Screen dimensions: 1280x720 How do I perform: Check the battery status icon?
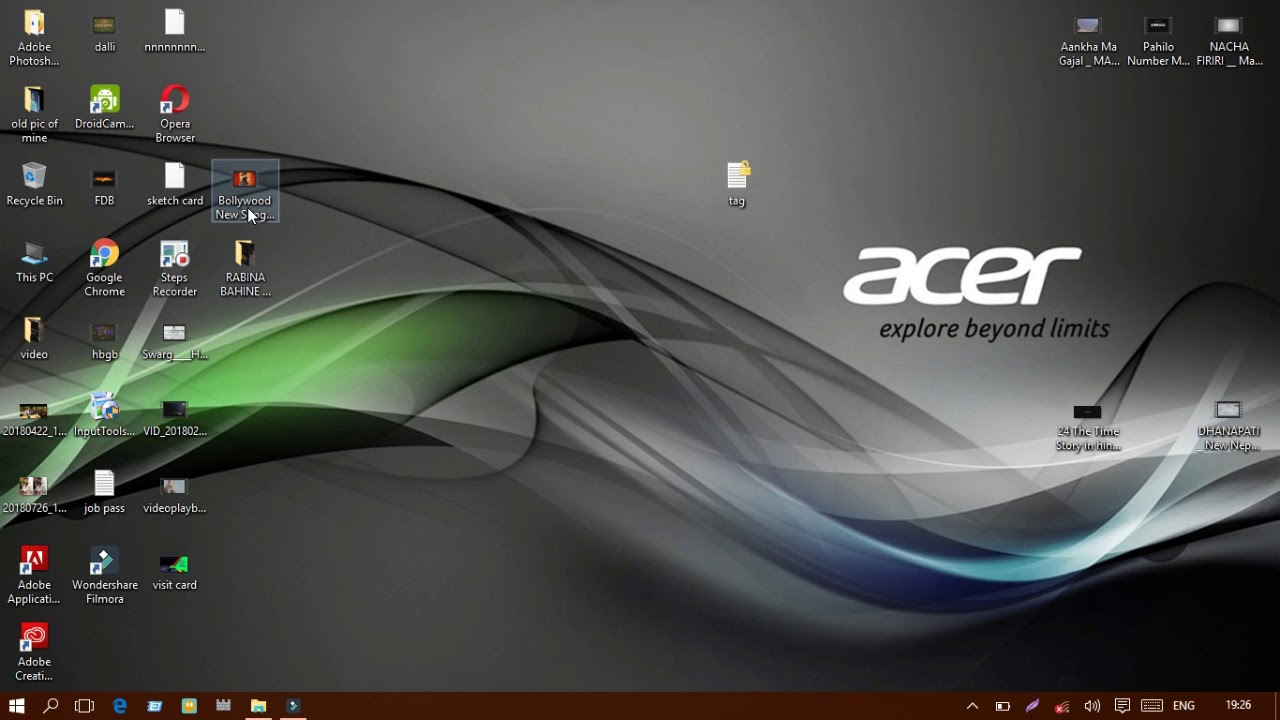pyautogui.click(x=1002, y=706)
